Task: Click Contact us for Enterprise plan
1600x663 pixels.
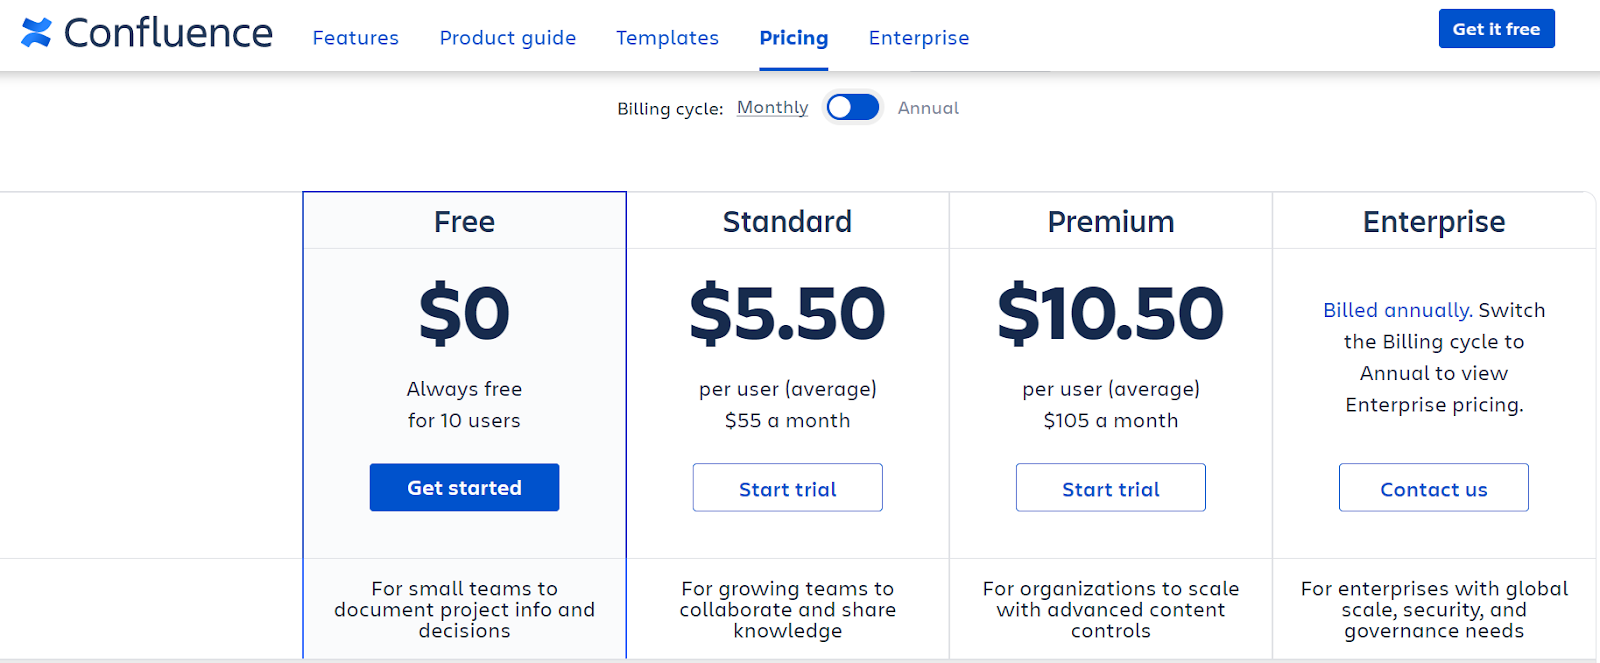Action: 1433,488
